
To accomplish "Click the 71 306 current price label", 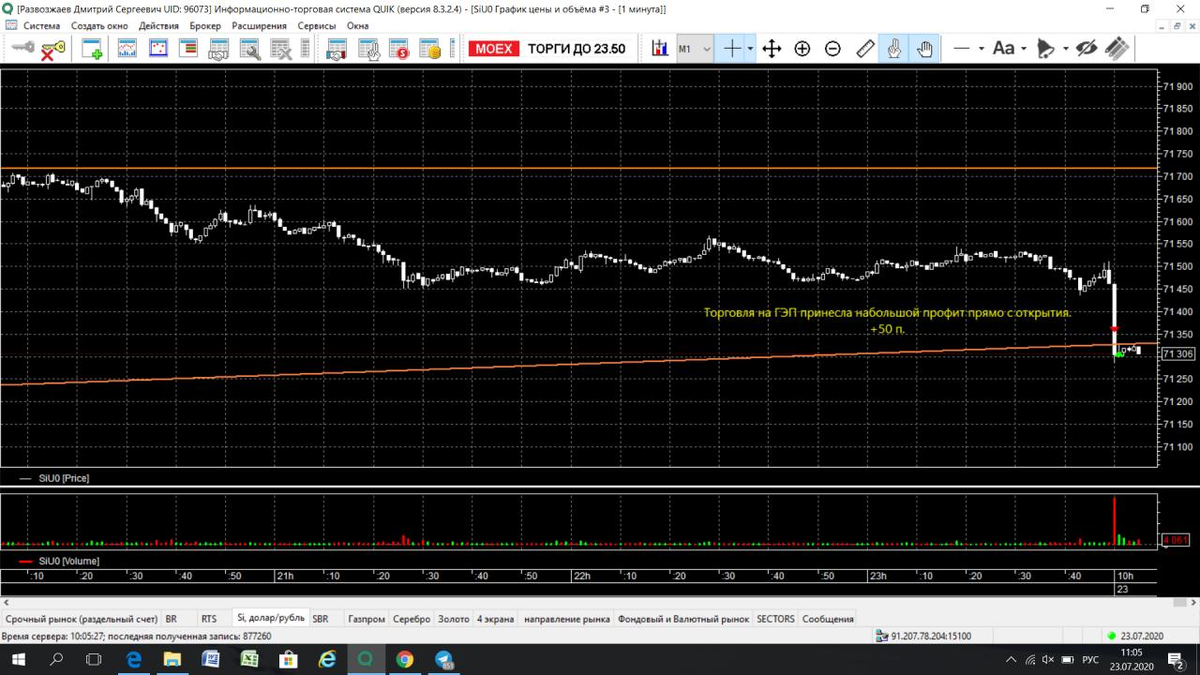I will click(x=1179, y=354).
